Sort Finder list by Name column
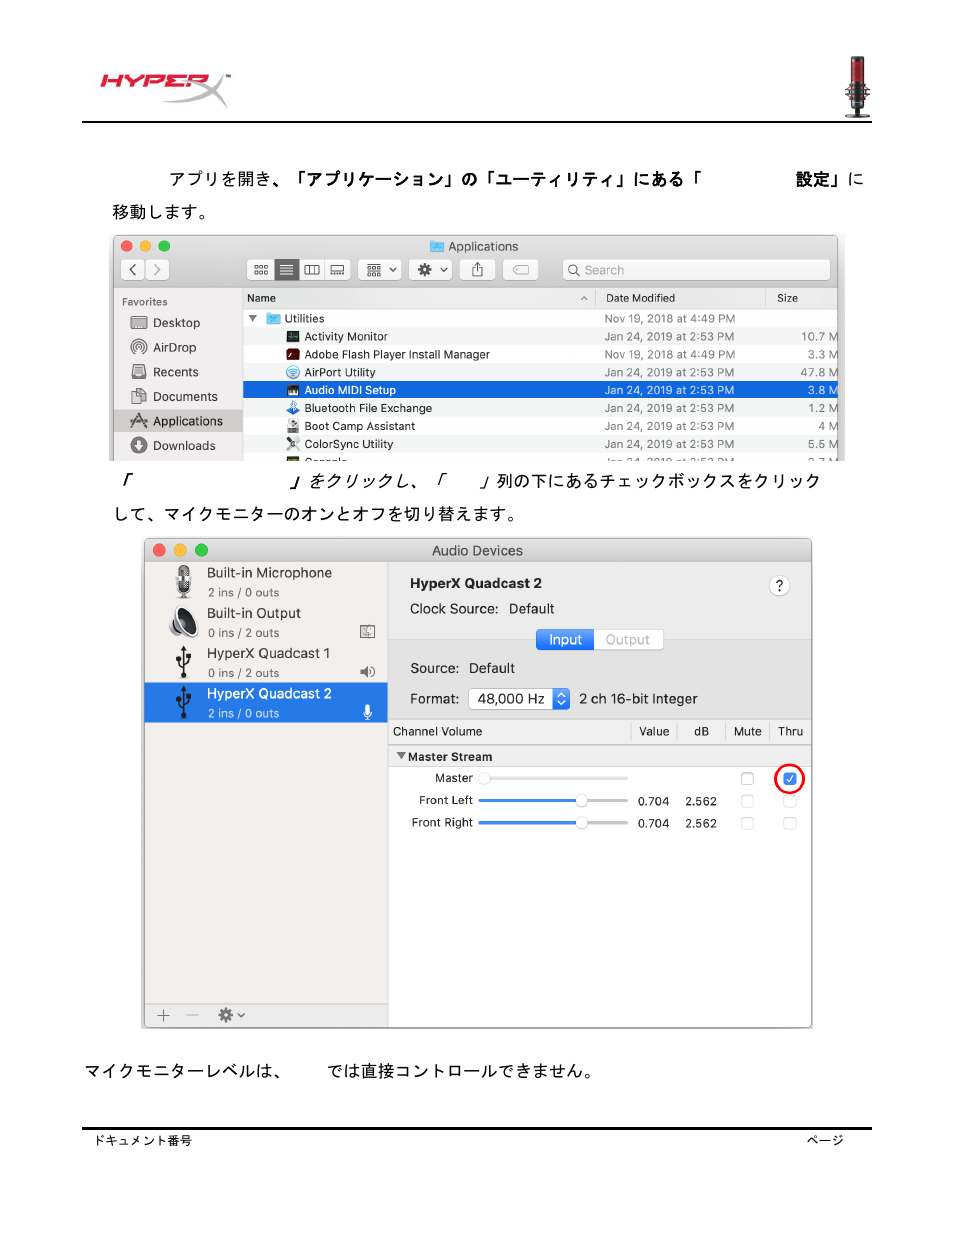 pyautogui.click(x=419, y=298)
